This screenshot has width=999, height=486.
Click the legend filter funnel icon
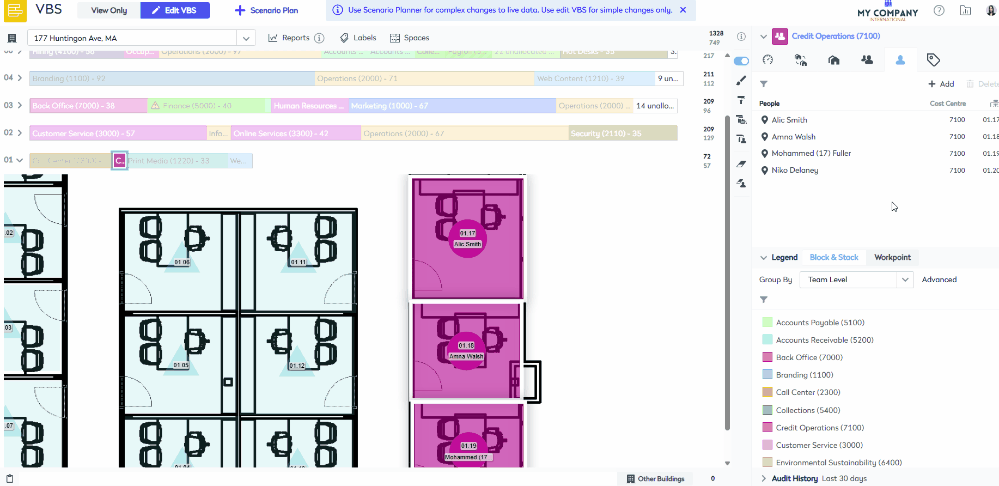(x=763, y=299)
